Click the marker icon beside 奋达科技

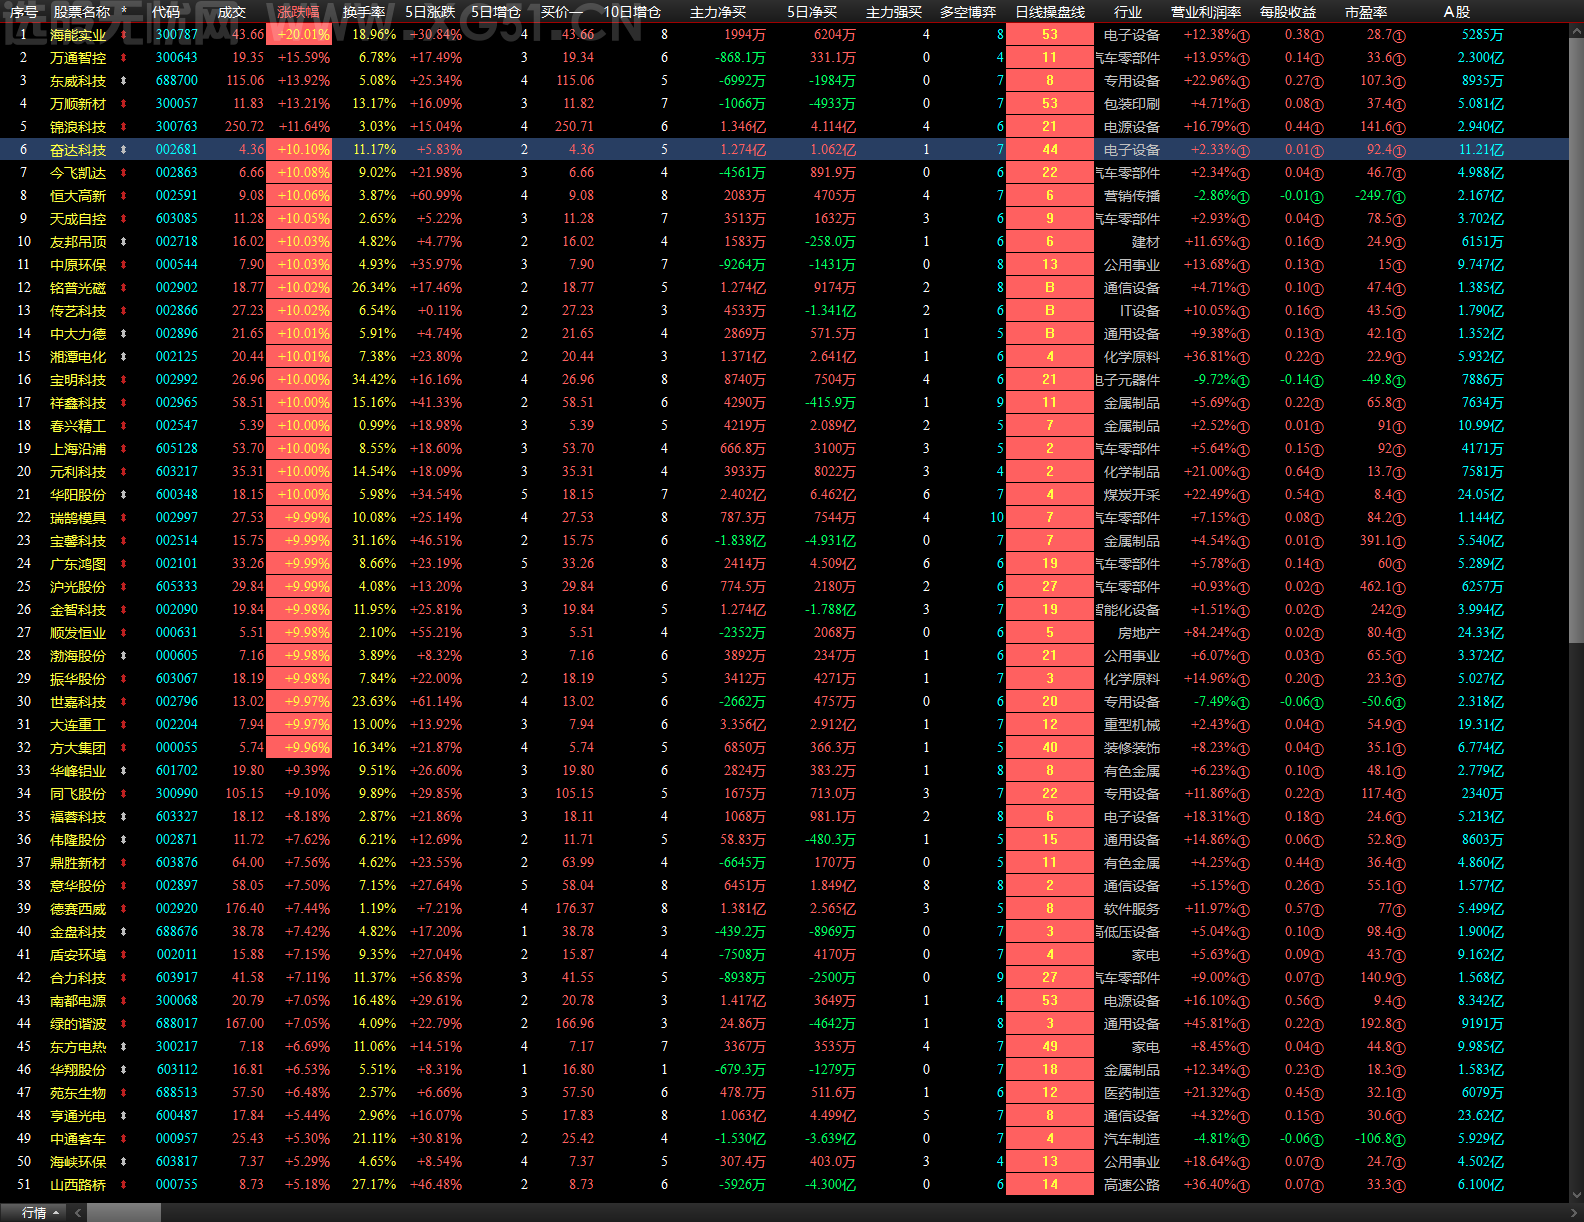[x=124, y=150]
